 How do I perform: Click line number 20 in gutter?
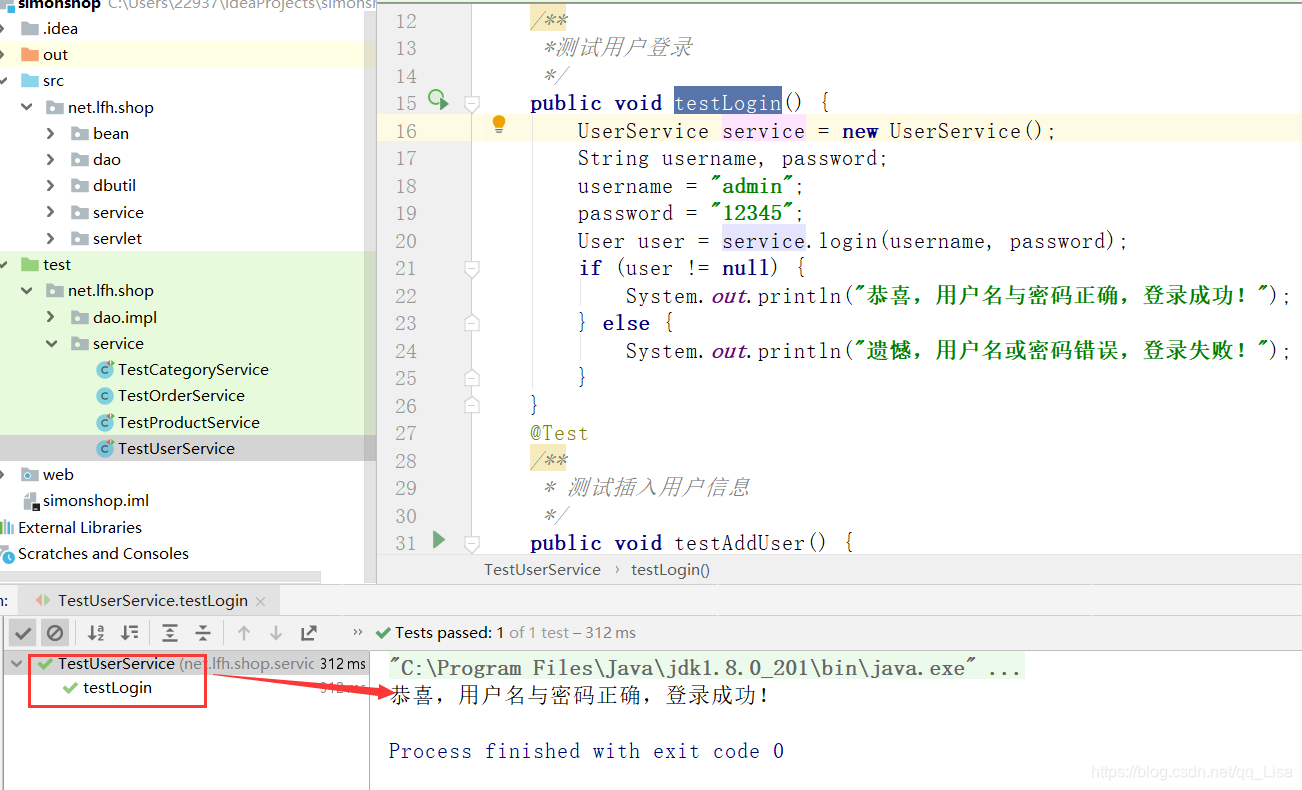[x=405, y=241]
